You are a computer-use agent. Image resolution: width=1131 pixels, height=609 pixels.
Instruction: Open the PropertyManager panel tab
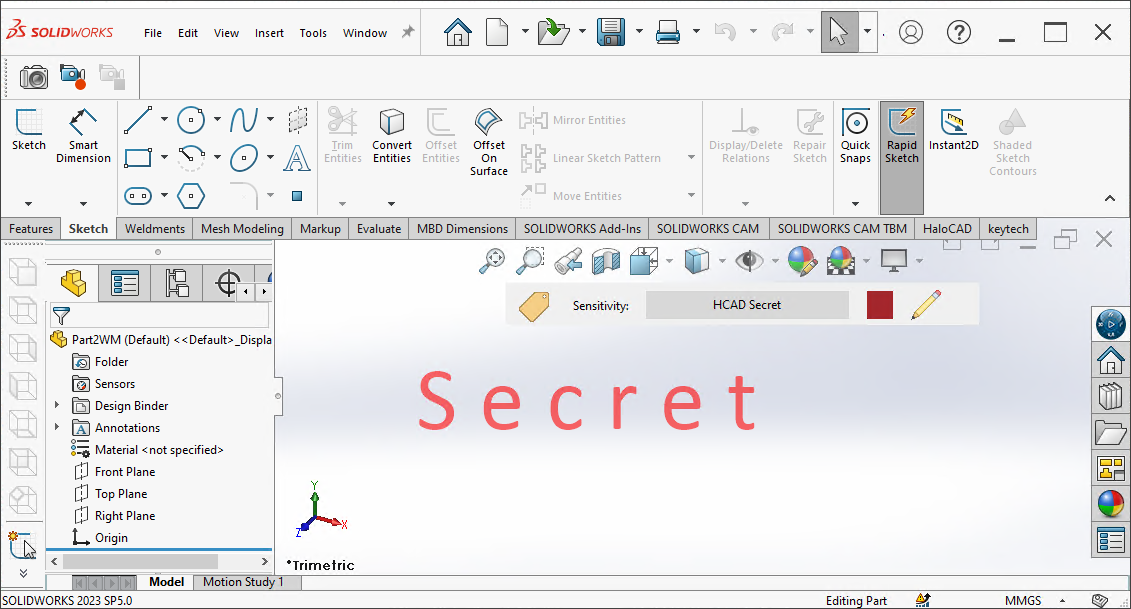125,283
